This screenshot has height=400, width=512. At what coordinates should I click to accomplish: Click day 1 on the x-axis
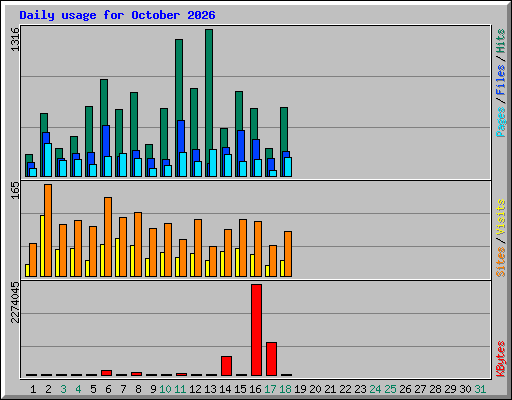[33, 389]
